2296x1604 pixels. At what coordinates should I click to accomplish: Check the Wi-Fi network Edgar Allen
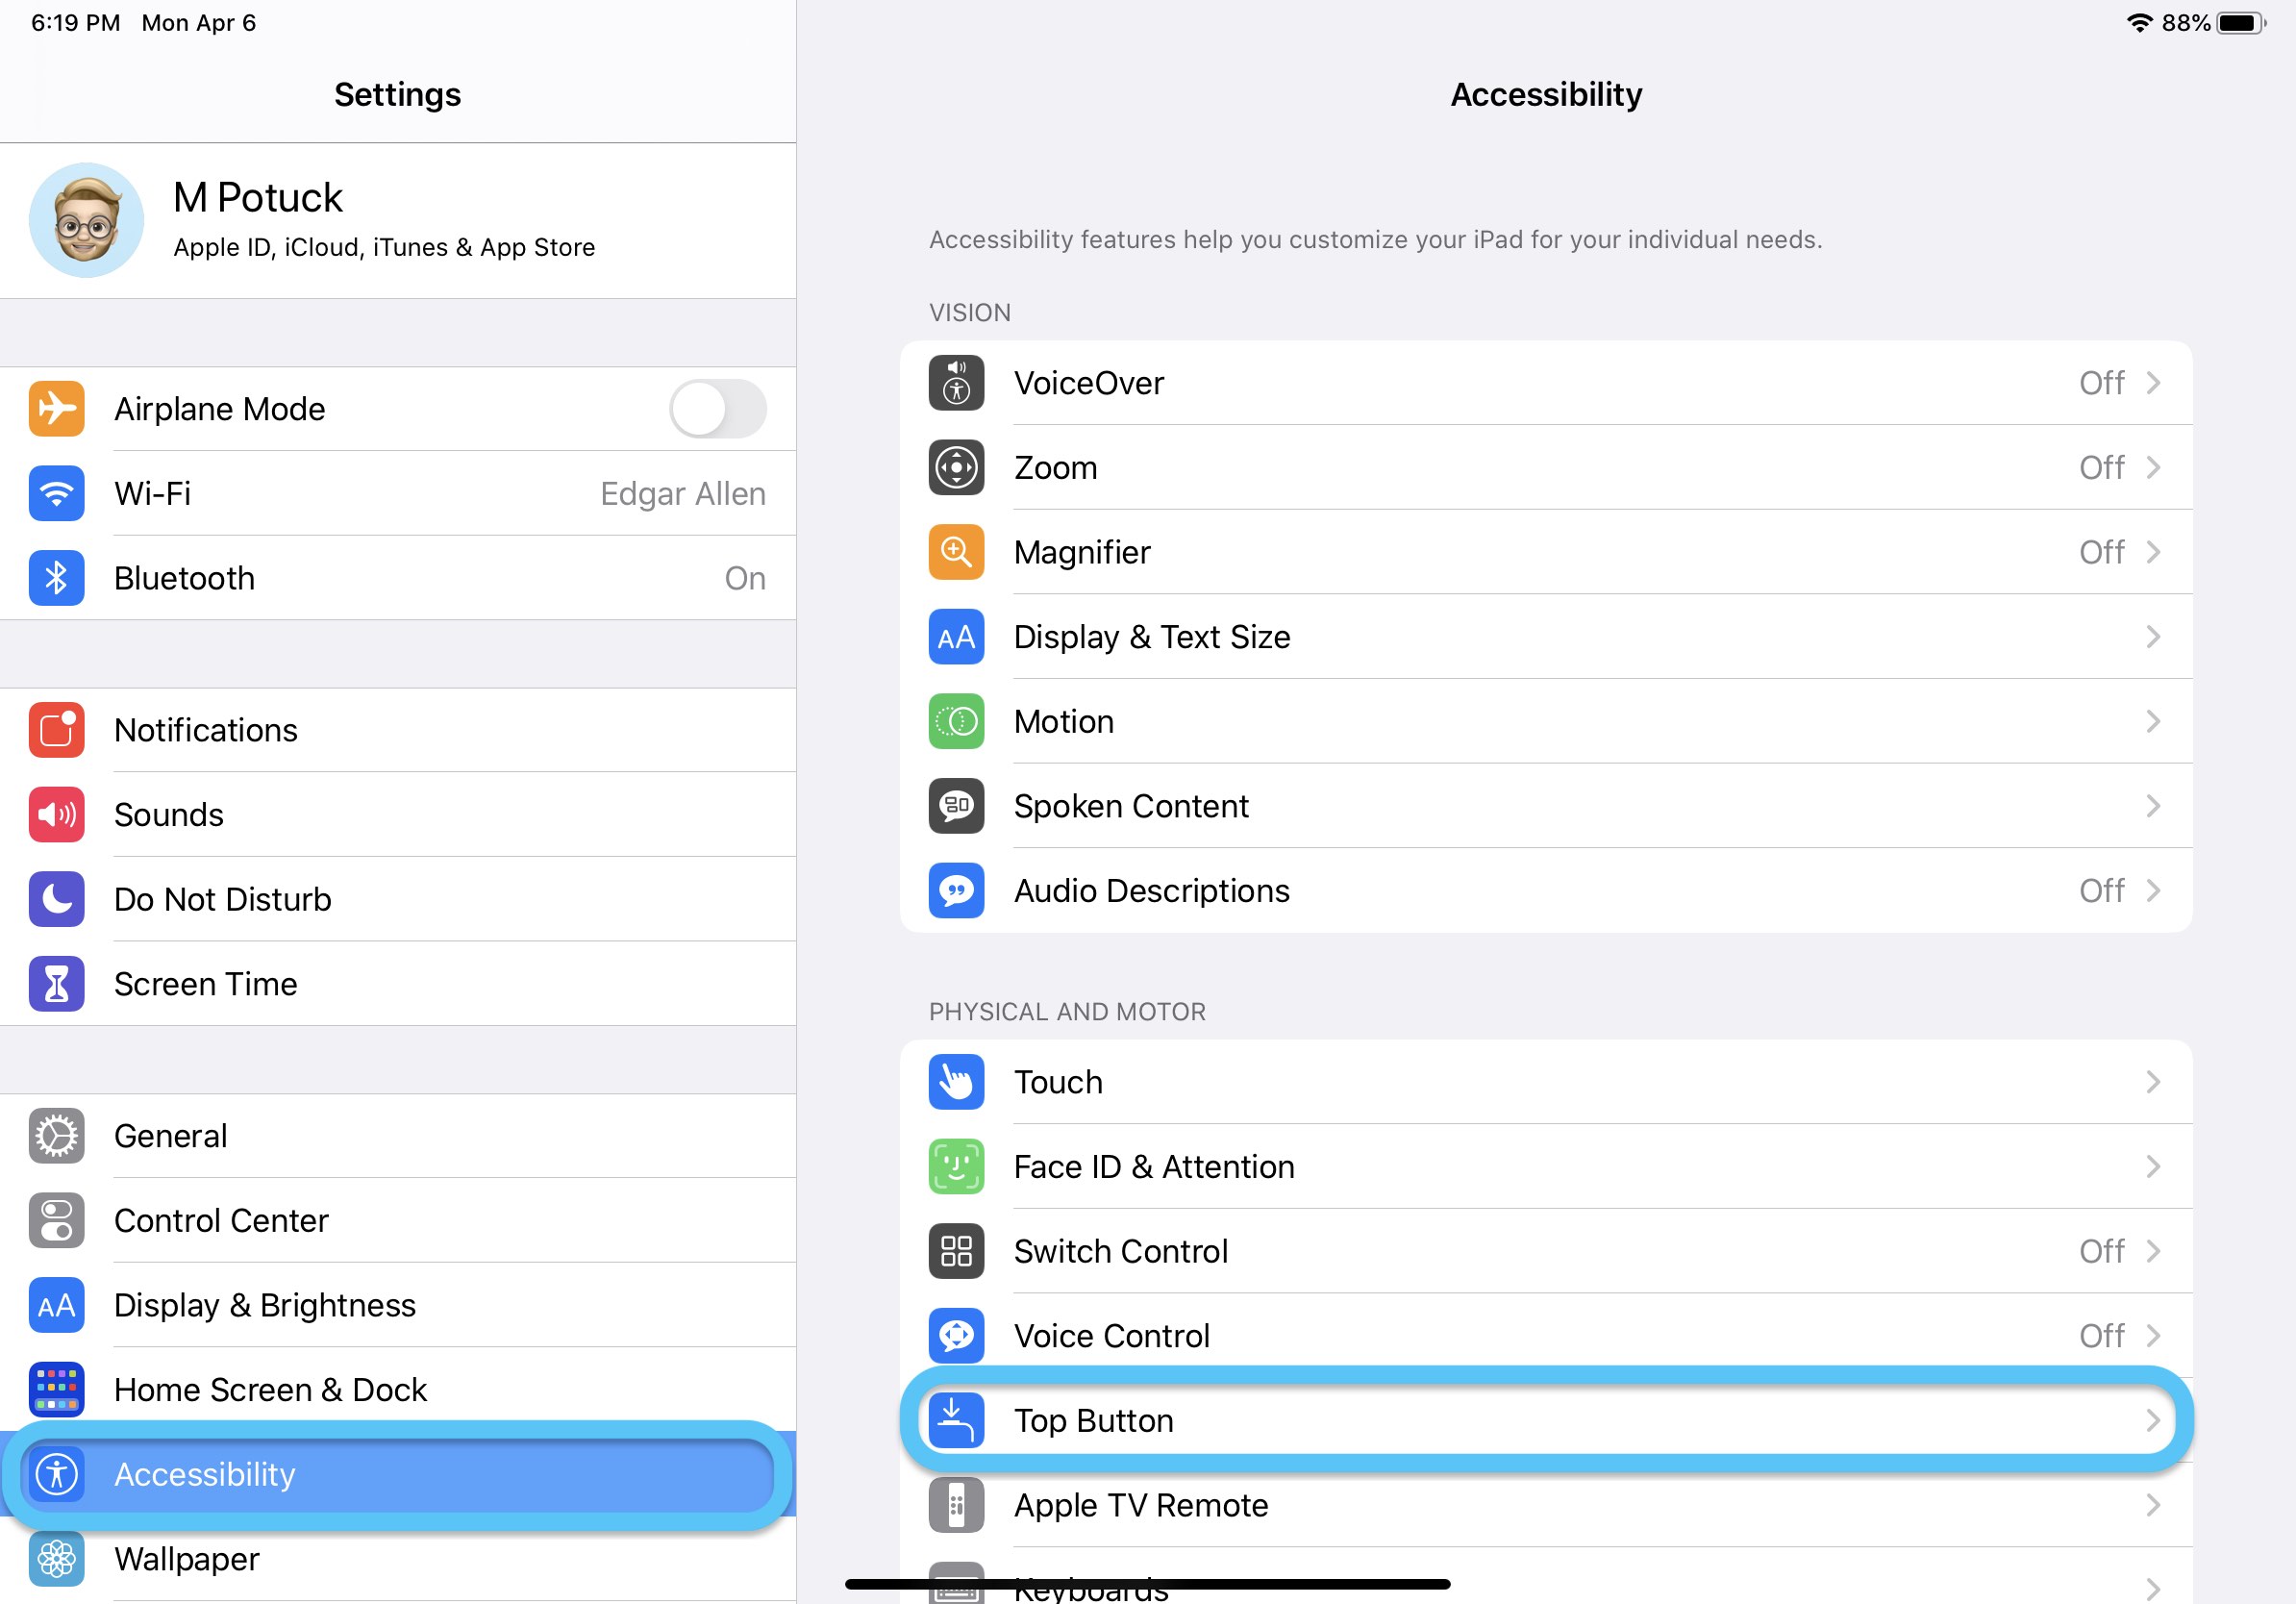pyautogui.click(x=398, y=492)
